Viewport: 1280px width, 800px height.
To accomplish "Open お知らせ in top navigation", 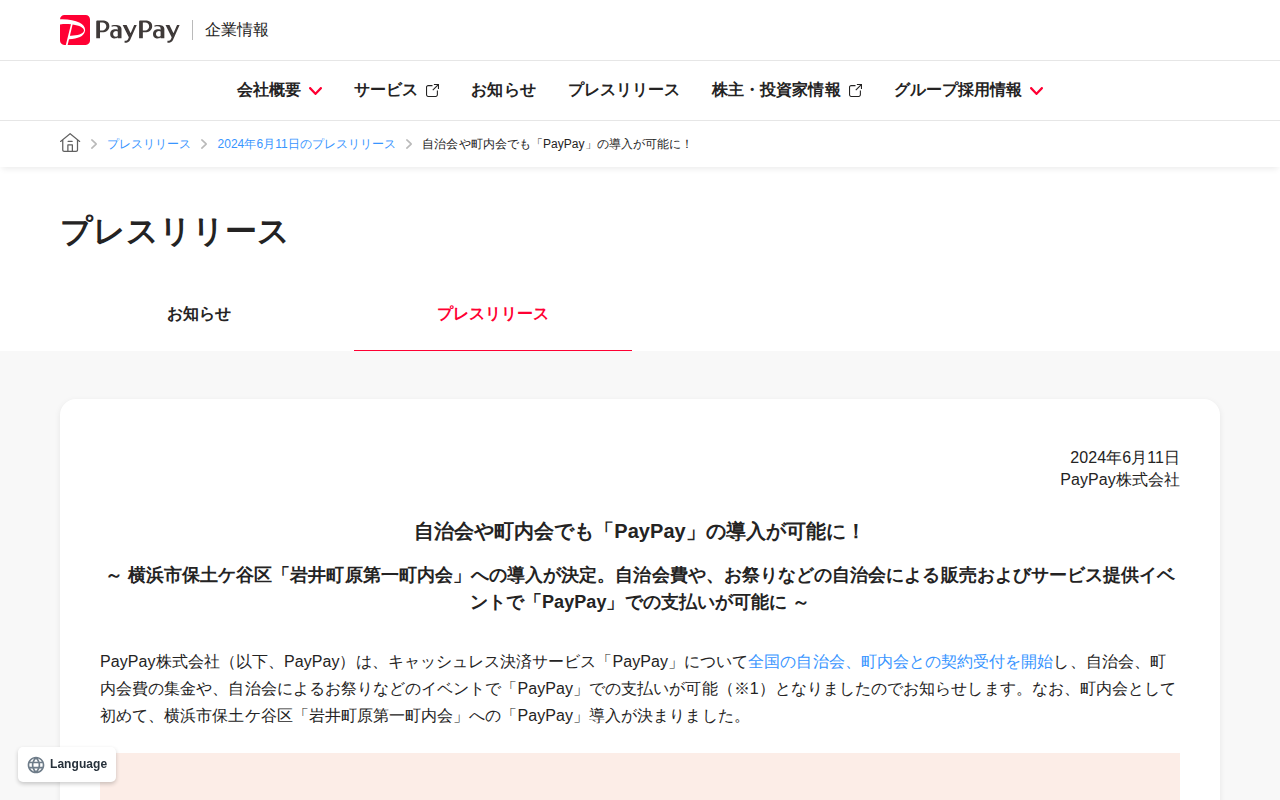I will 503,90.
